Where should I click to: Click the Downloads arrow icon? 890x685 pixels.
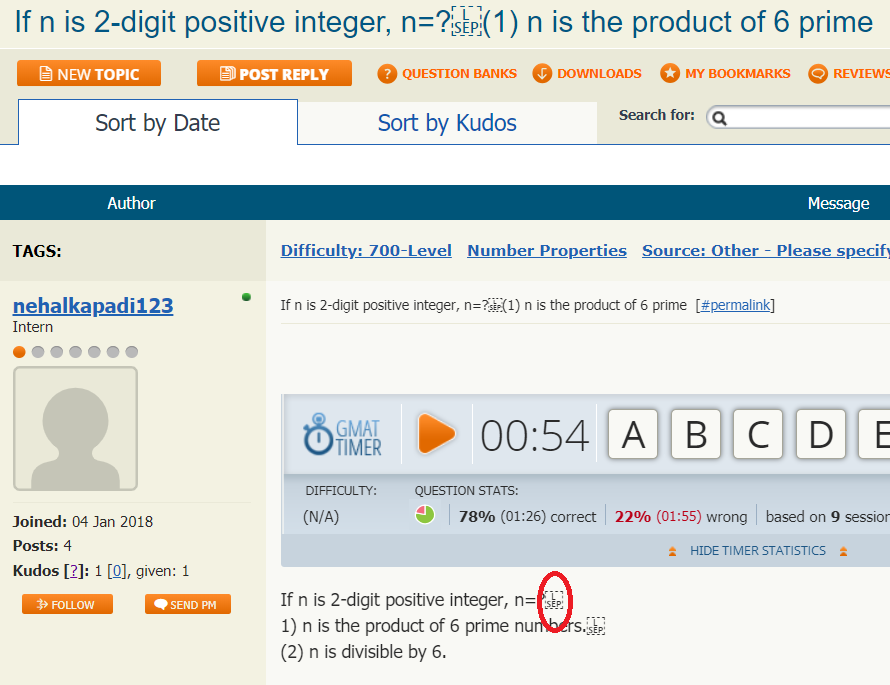point(542,73)
